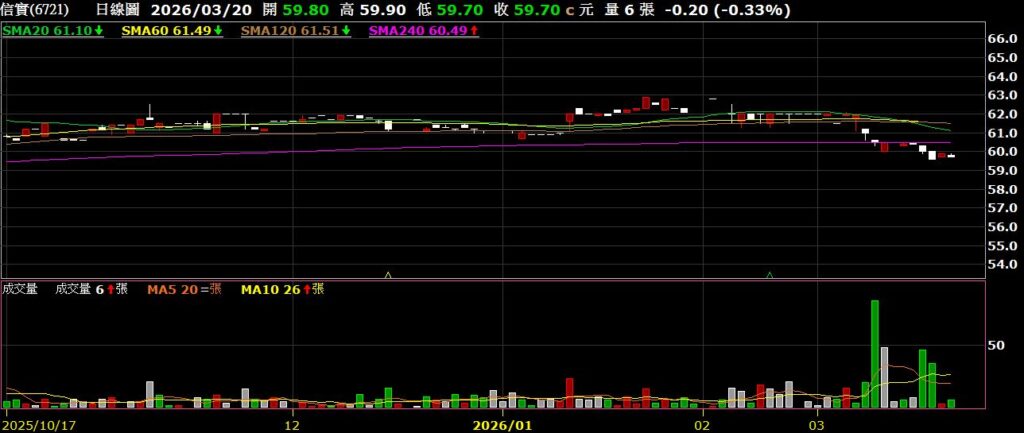1024x433 pixels.
Task: Click the green down arrow beside SMA20
Action: click(99, 32)
